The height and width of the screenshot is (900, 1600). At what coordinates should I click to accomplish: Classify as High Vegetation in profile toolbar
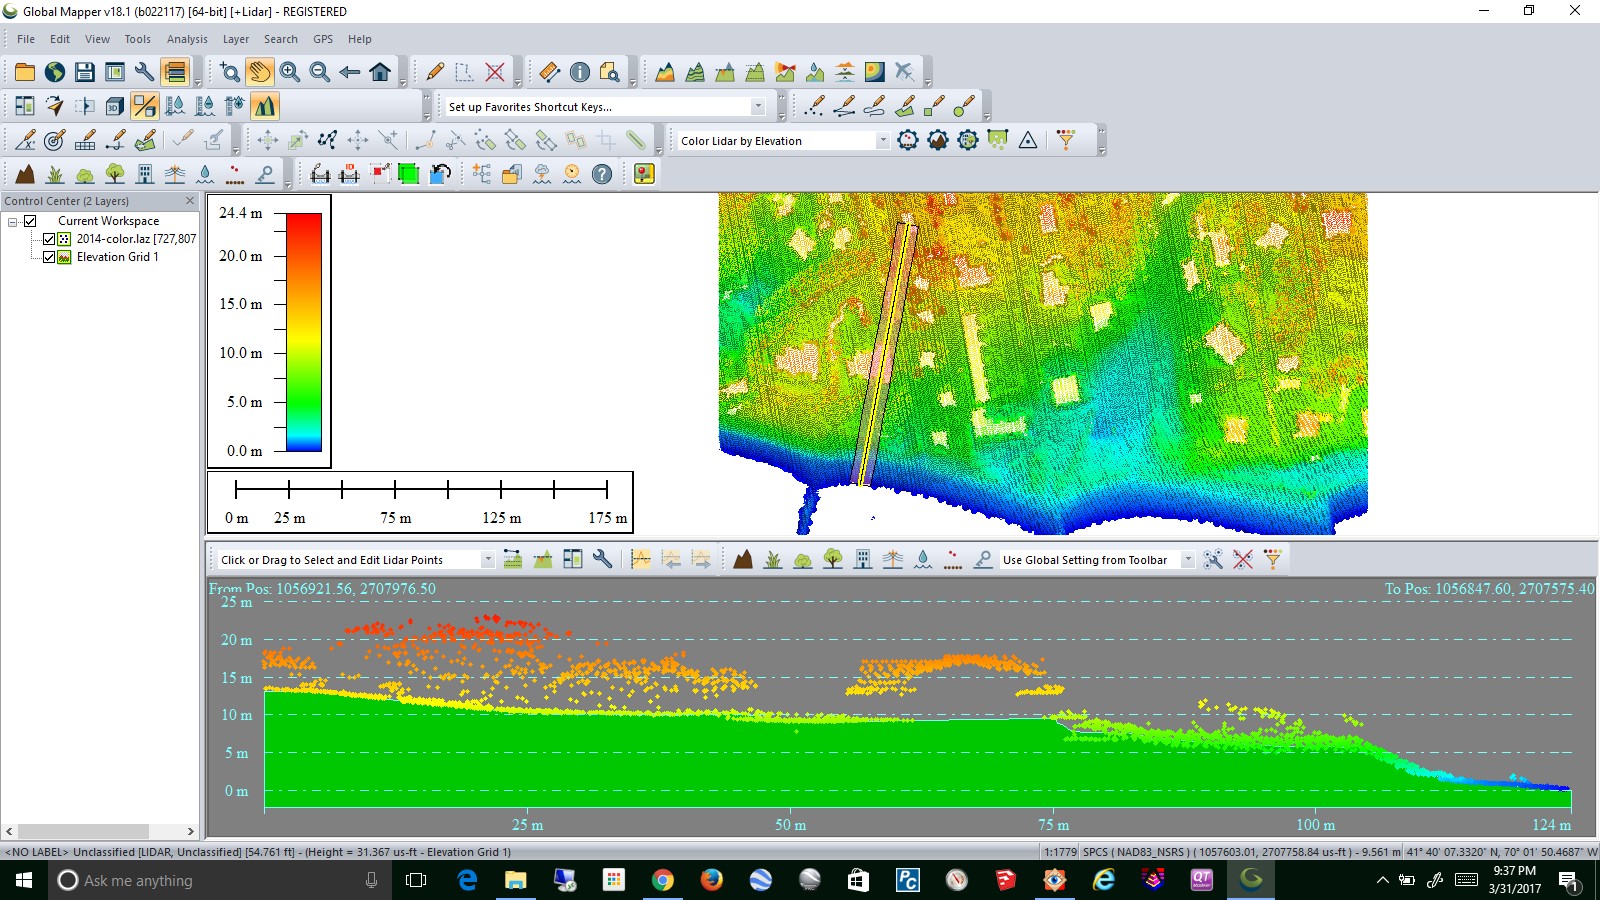click(x=833, y=560)
